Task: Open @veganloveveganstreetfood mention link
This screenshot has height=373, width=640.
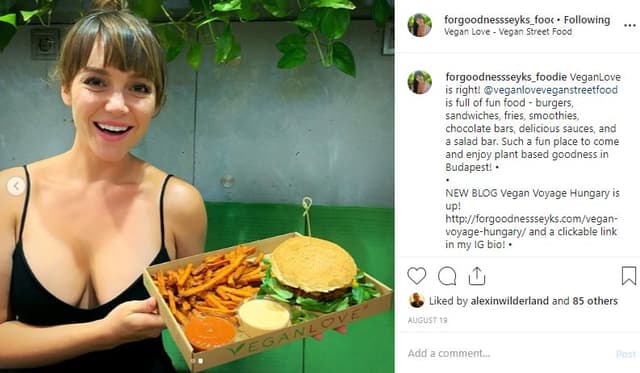Action: pos(551,90)
